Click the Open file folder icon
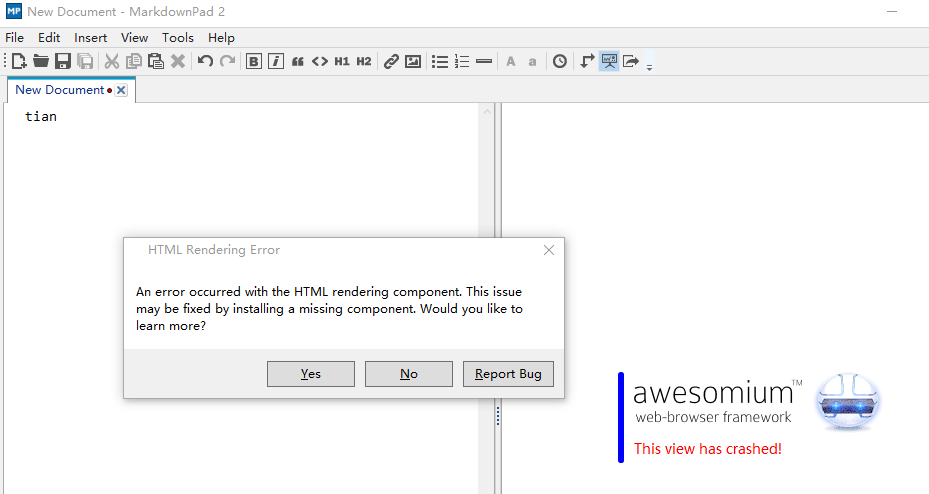This screenshot has width=929, height=494. click(41, 61)
